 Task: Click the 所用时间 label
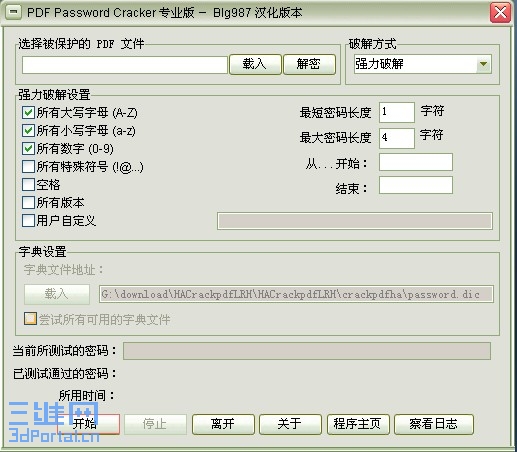coord(86,395)
